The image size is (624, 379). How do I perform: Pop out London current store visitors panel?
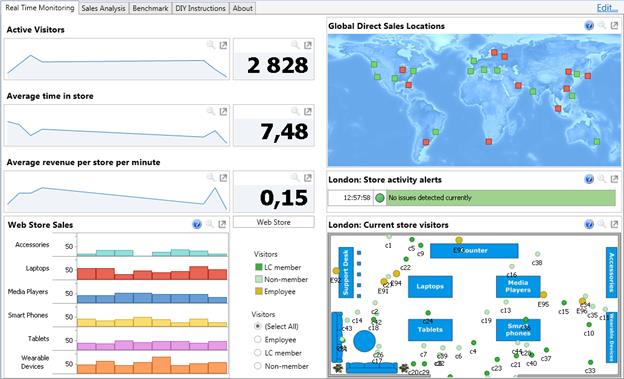tap(614, 224)
